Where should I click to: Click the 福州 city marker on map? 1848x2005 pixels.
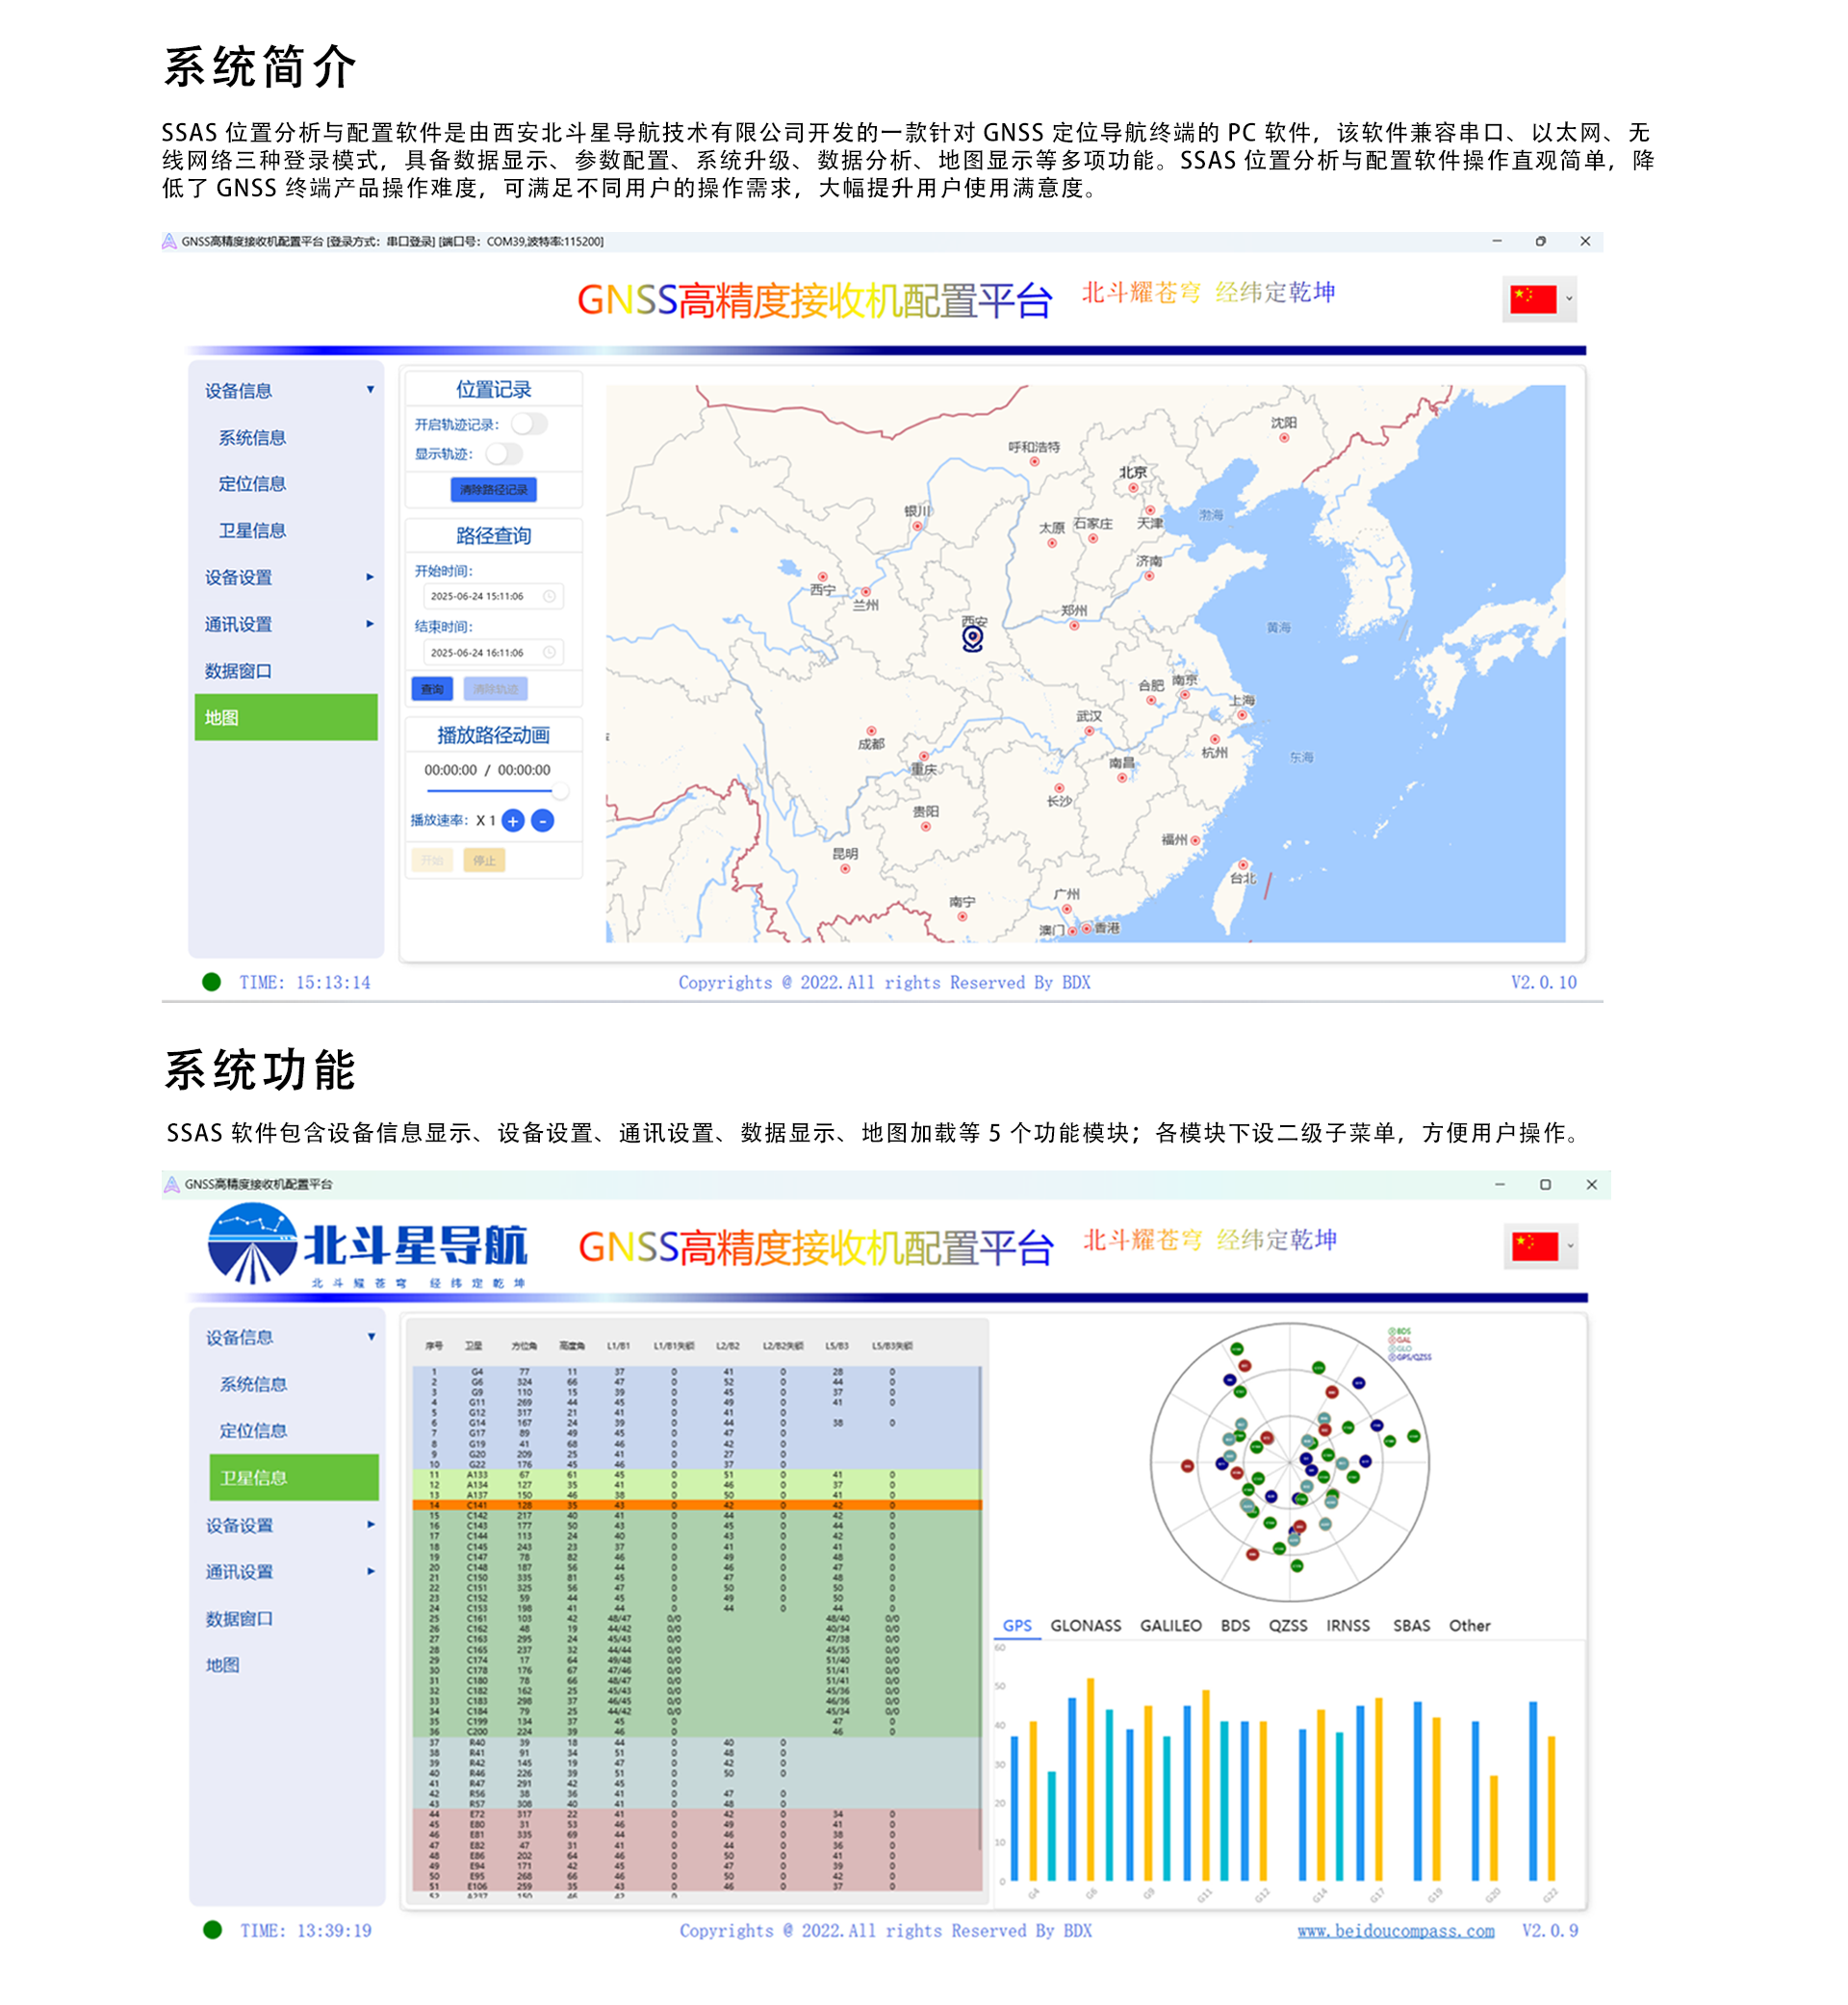(1195, 841)
